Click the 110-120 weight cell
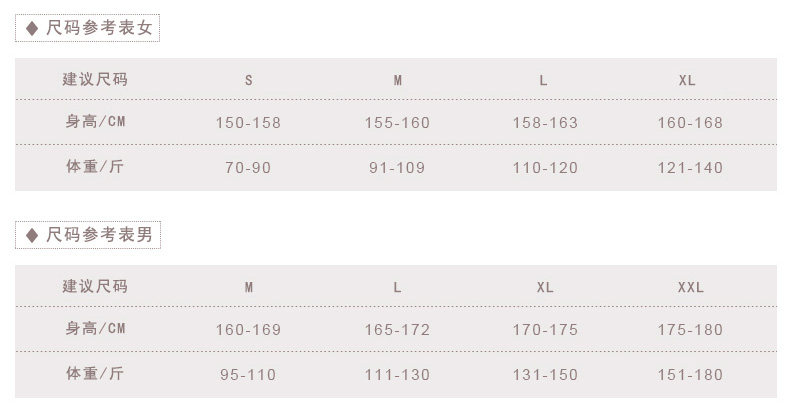This screenshot has width=790, height=417. point(544,168)
